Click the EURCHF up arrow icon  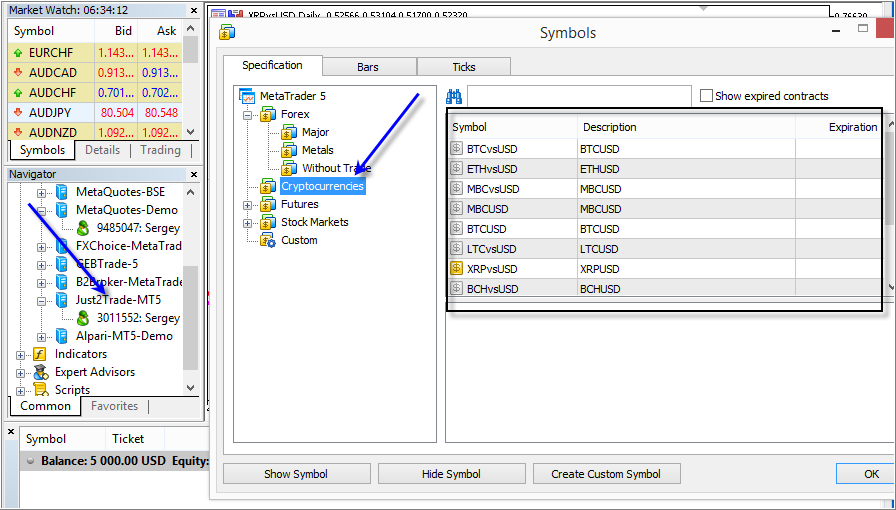point(18,53)
